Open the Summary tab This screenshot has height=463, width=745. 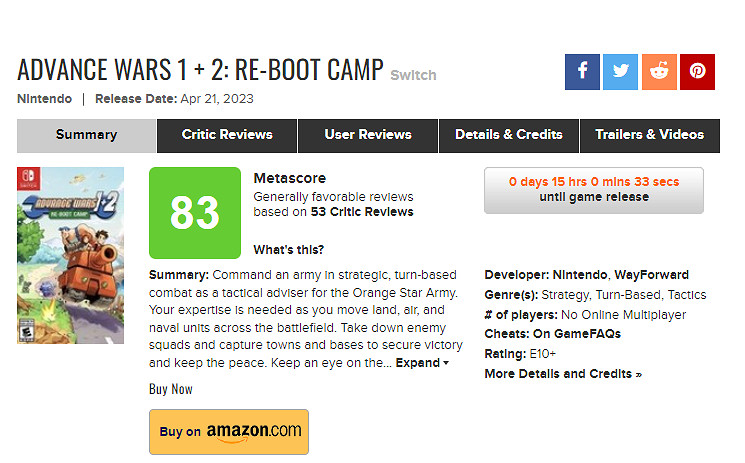coord(87,135)
